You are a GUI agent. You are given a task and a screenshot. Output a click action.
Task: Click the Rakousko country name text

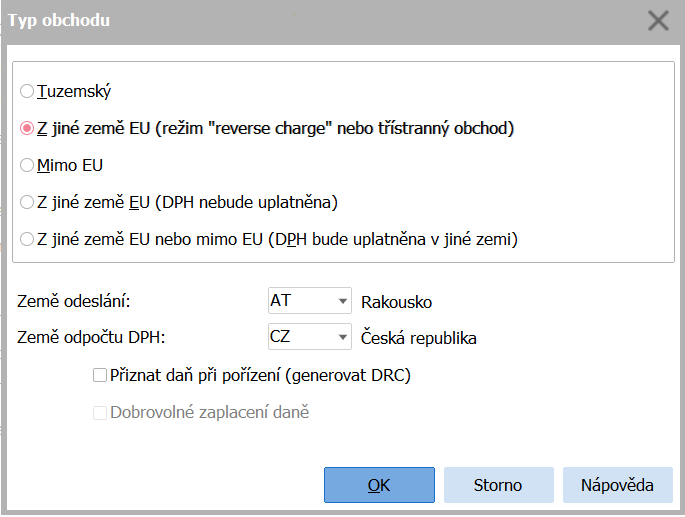coord(396,302)
